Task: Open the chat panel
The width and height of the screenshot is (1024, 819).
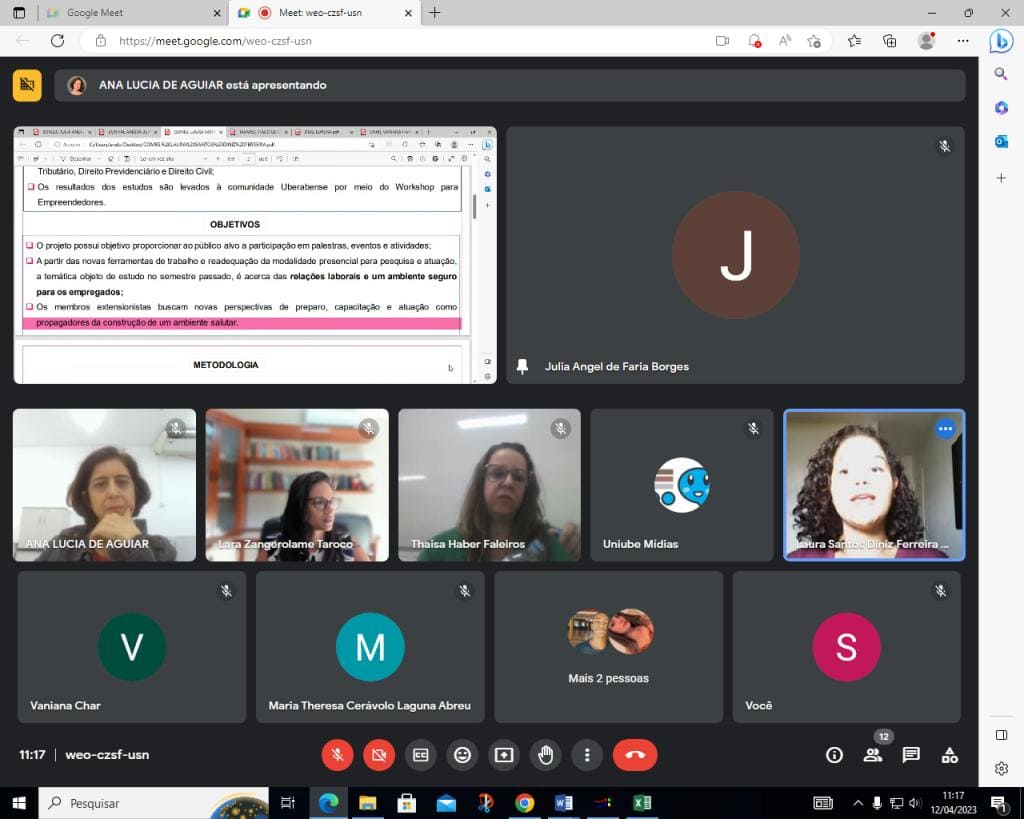Action: pos(911,756)
